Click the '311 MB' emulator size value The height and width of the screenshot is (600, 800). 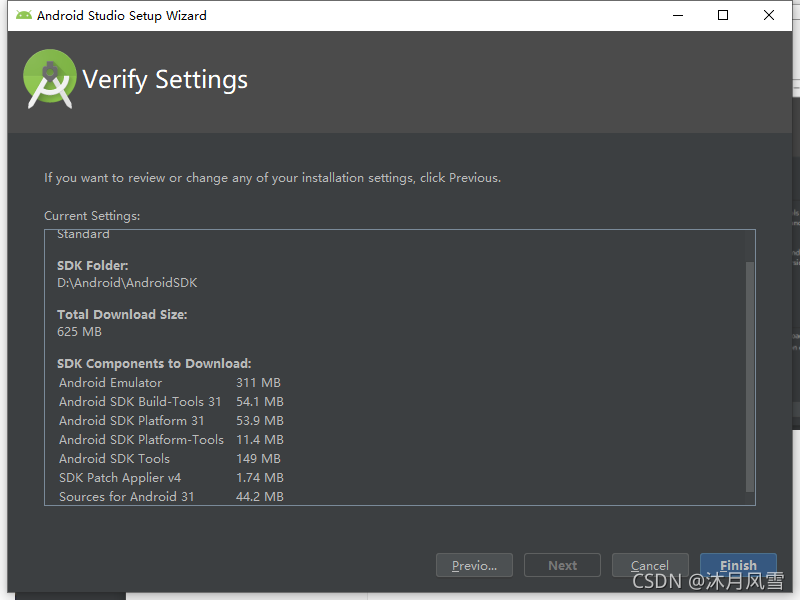(x=258, y=383)
